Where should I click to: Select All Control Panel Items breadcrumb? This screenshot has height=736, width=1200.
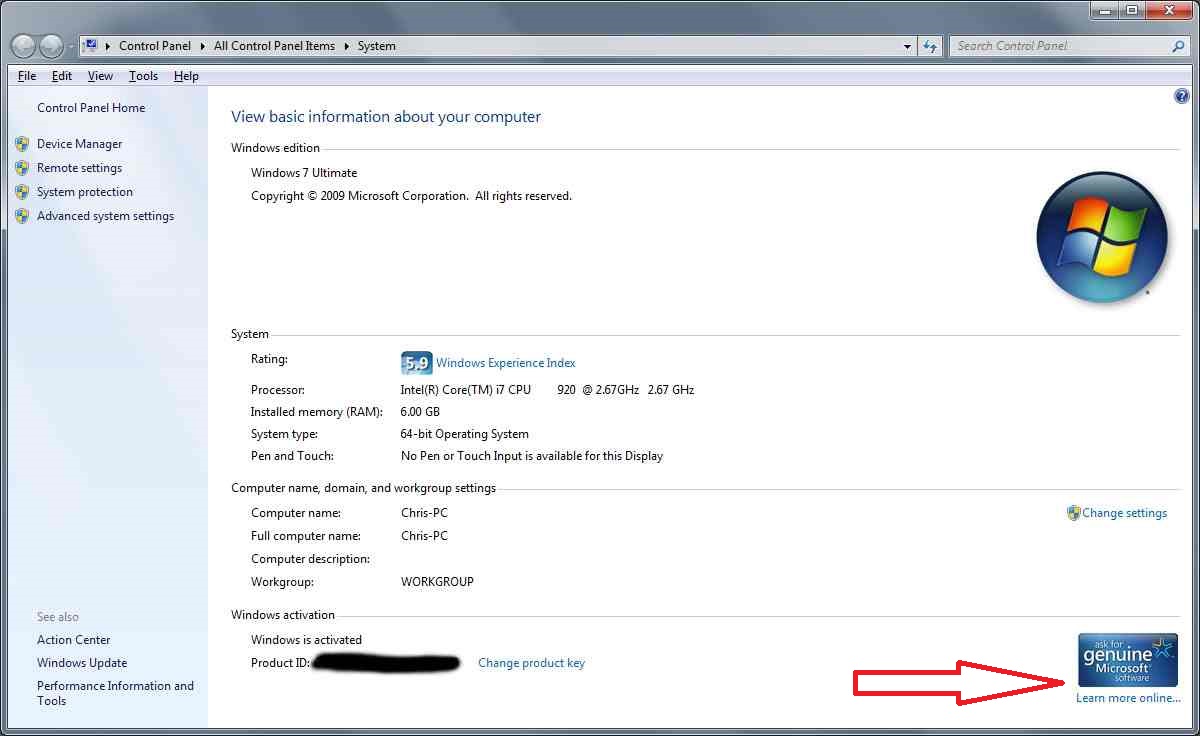click(x=274, y=46)
